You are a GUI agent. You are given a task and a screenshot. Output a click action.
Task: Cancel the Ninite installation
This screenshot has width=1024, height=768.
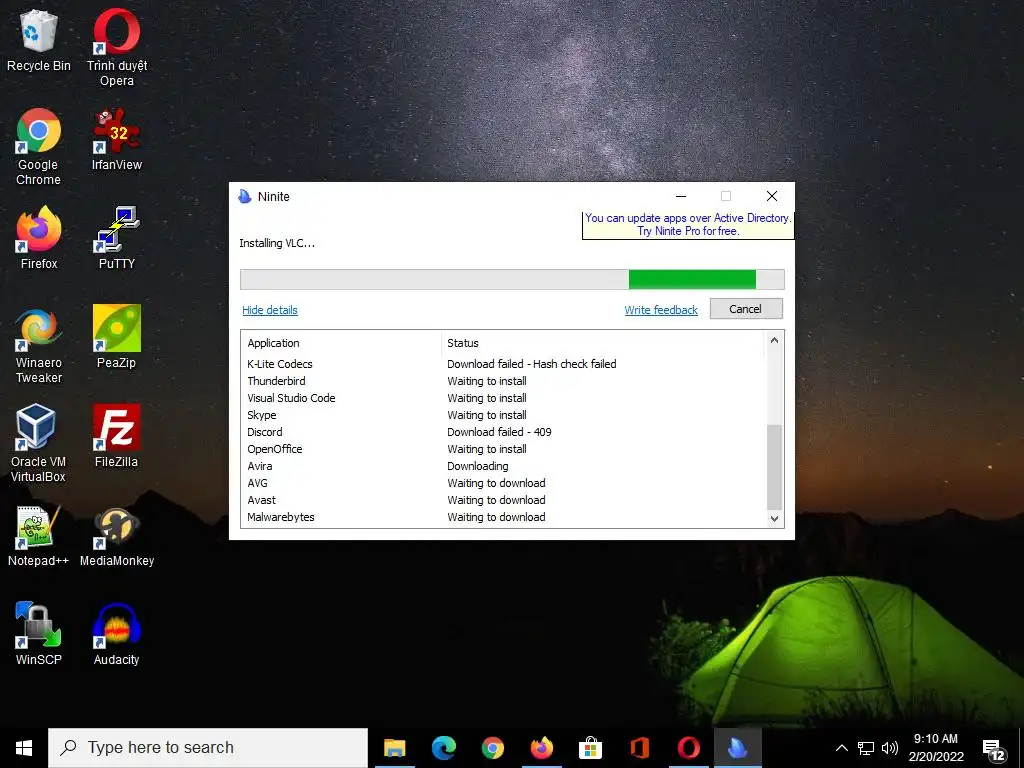click(x=746, y=309)
